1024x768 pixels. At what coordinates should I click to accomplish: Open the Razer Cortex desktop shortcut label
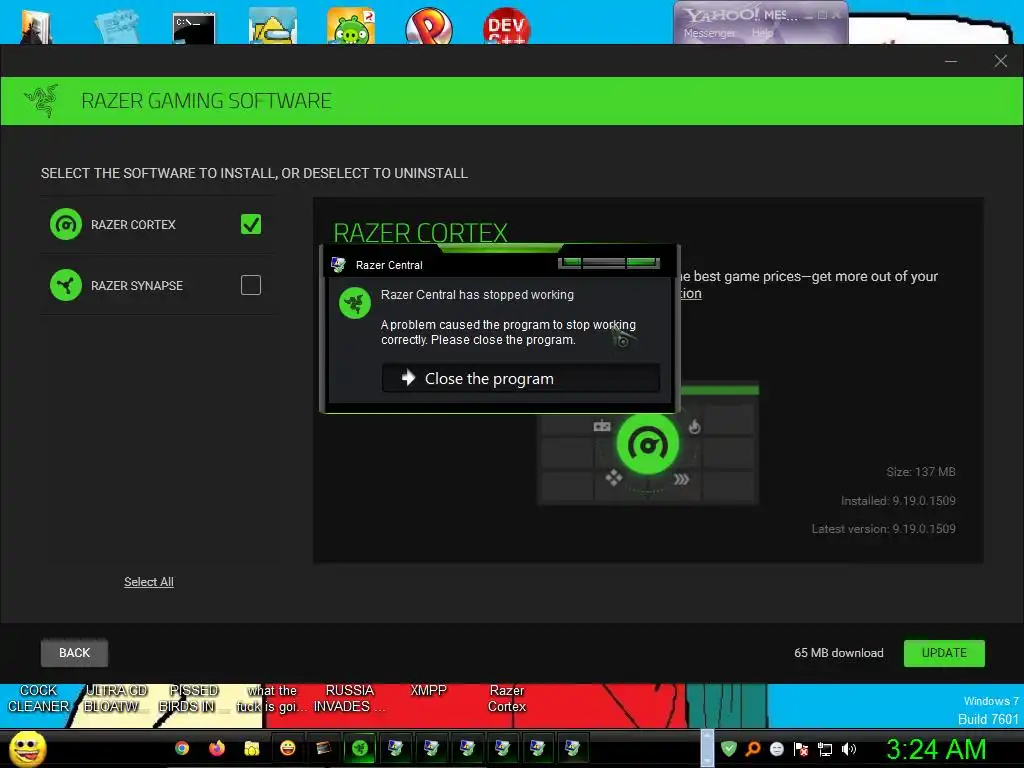tap(507, 698)
